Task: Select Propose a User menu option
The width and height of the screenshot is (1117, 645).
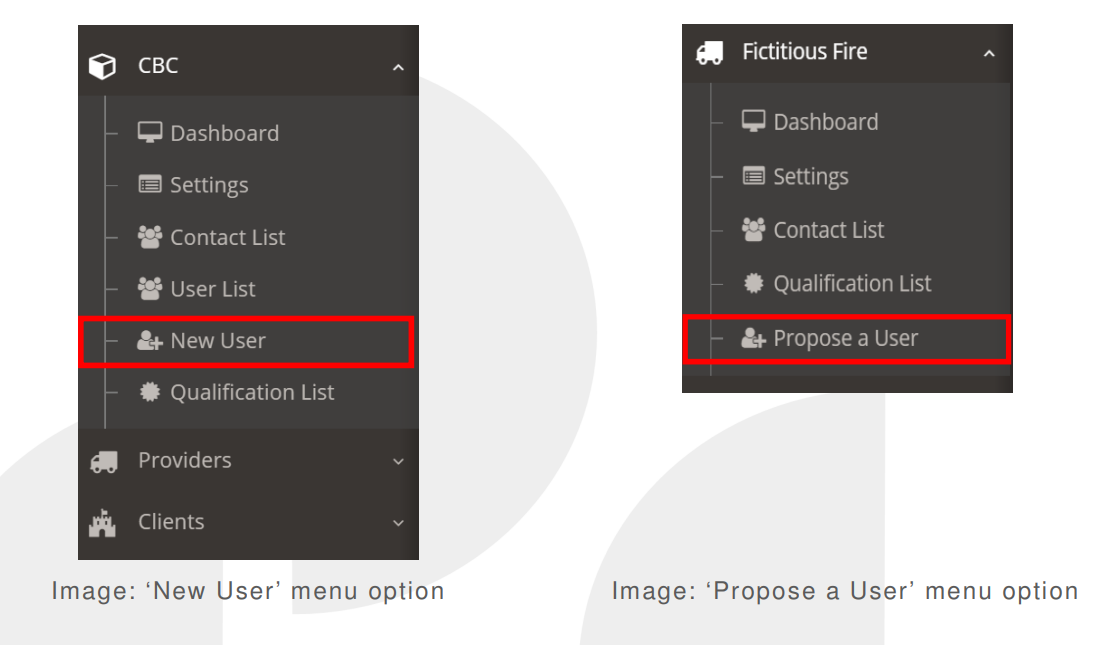Action: [x=846, y=339]
